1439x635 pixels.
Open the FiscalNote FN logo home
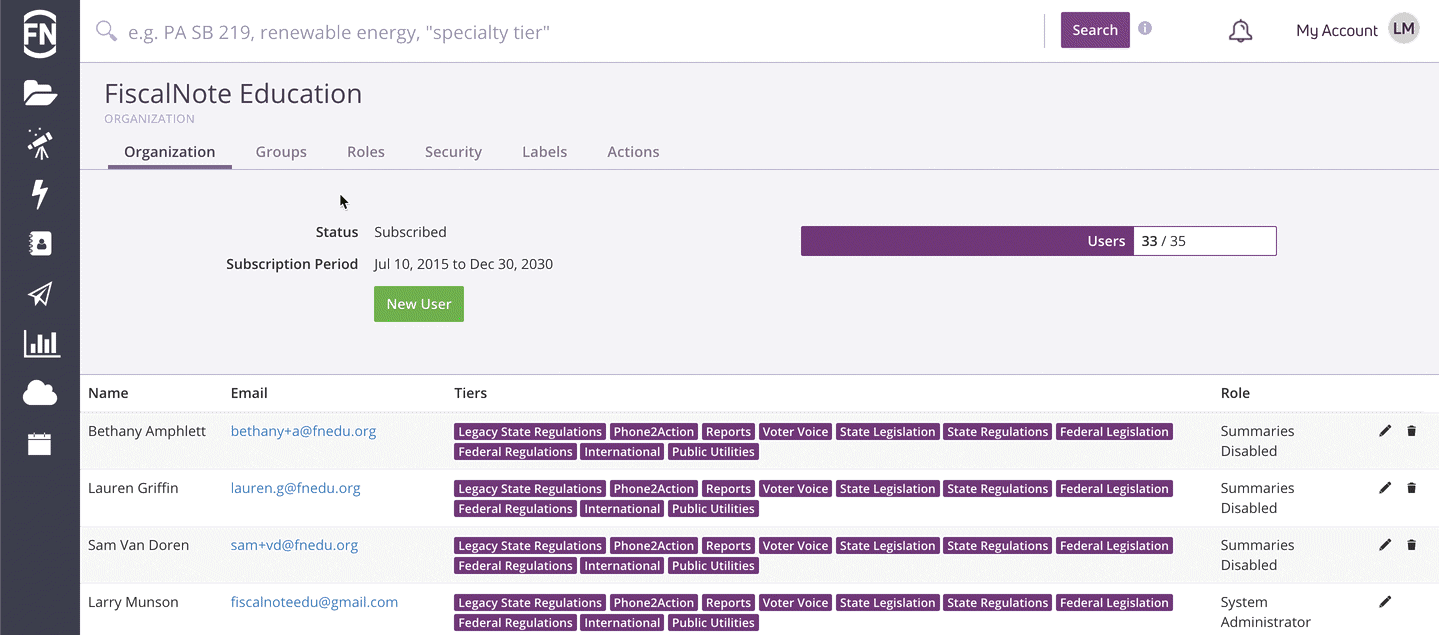pos(40,34)
